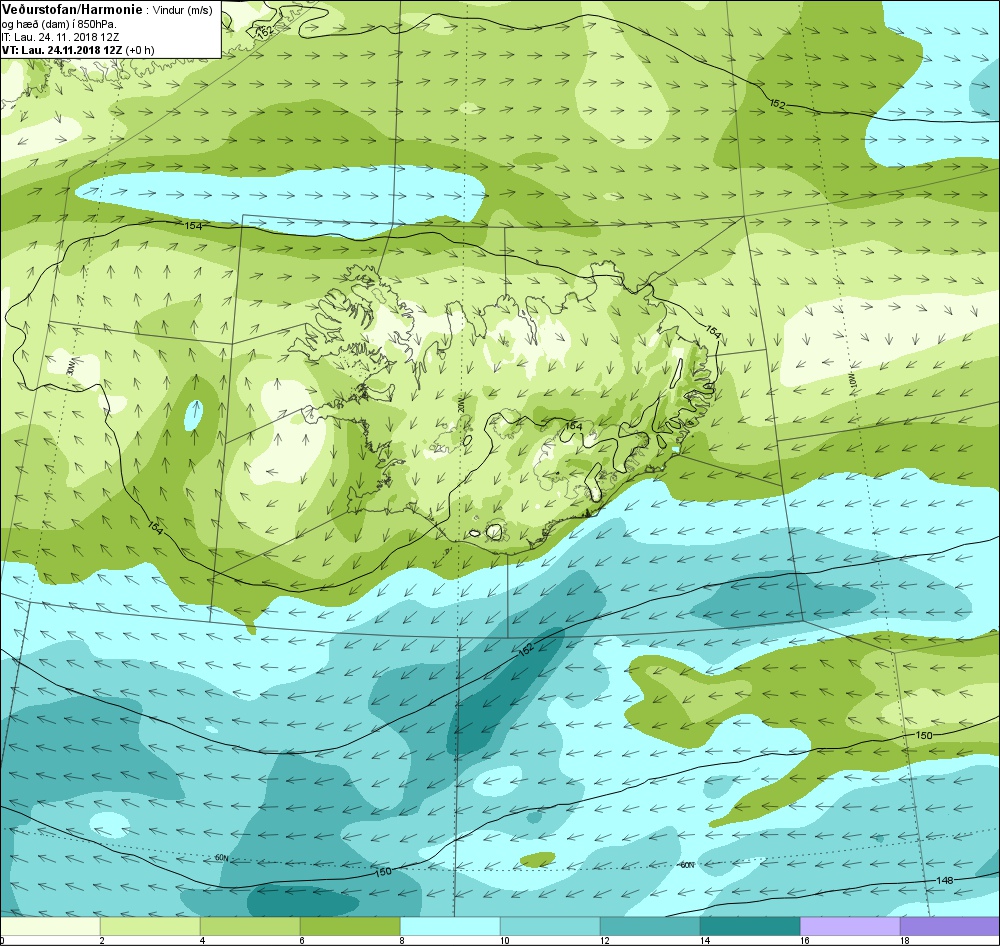Click the 'VT: Lau. 24.11.2018 12Z (+0 h)' line
The image size is (1000, 946).
[x=78, y=50]
